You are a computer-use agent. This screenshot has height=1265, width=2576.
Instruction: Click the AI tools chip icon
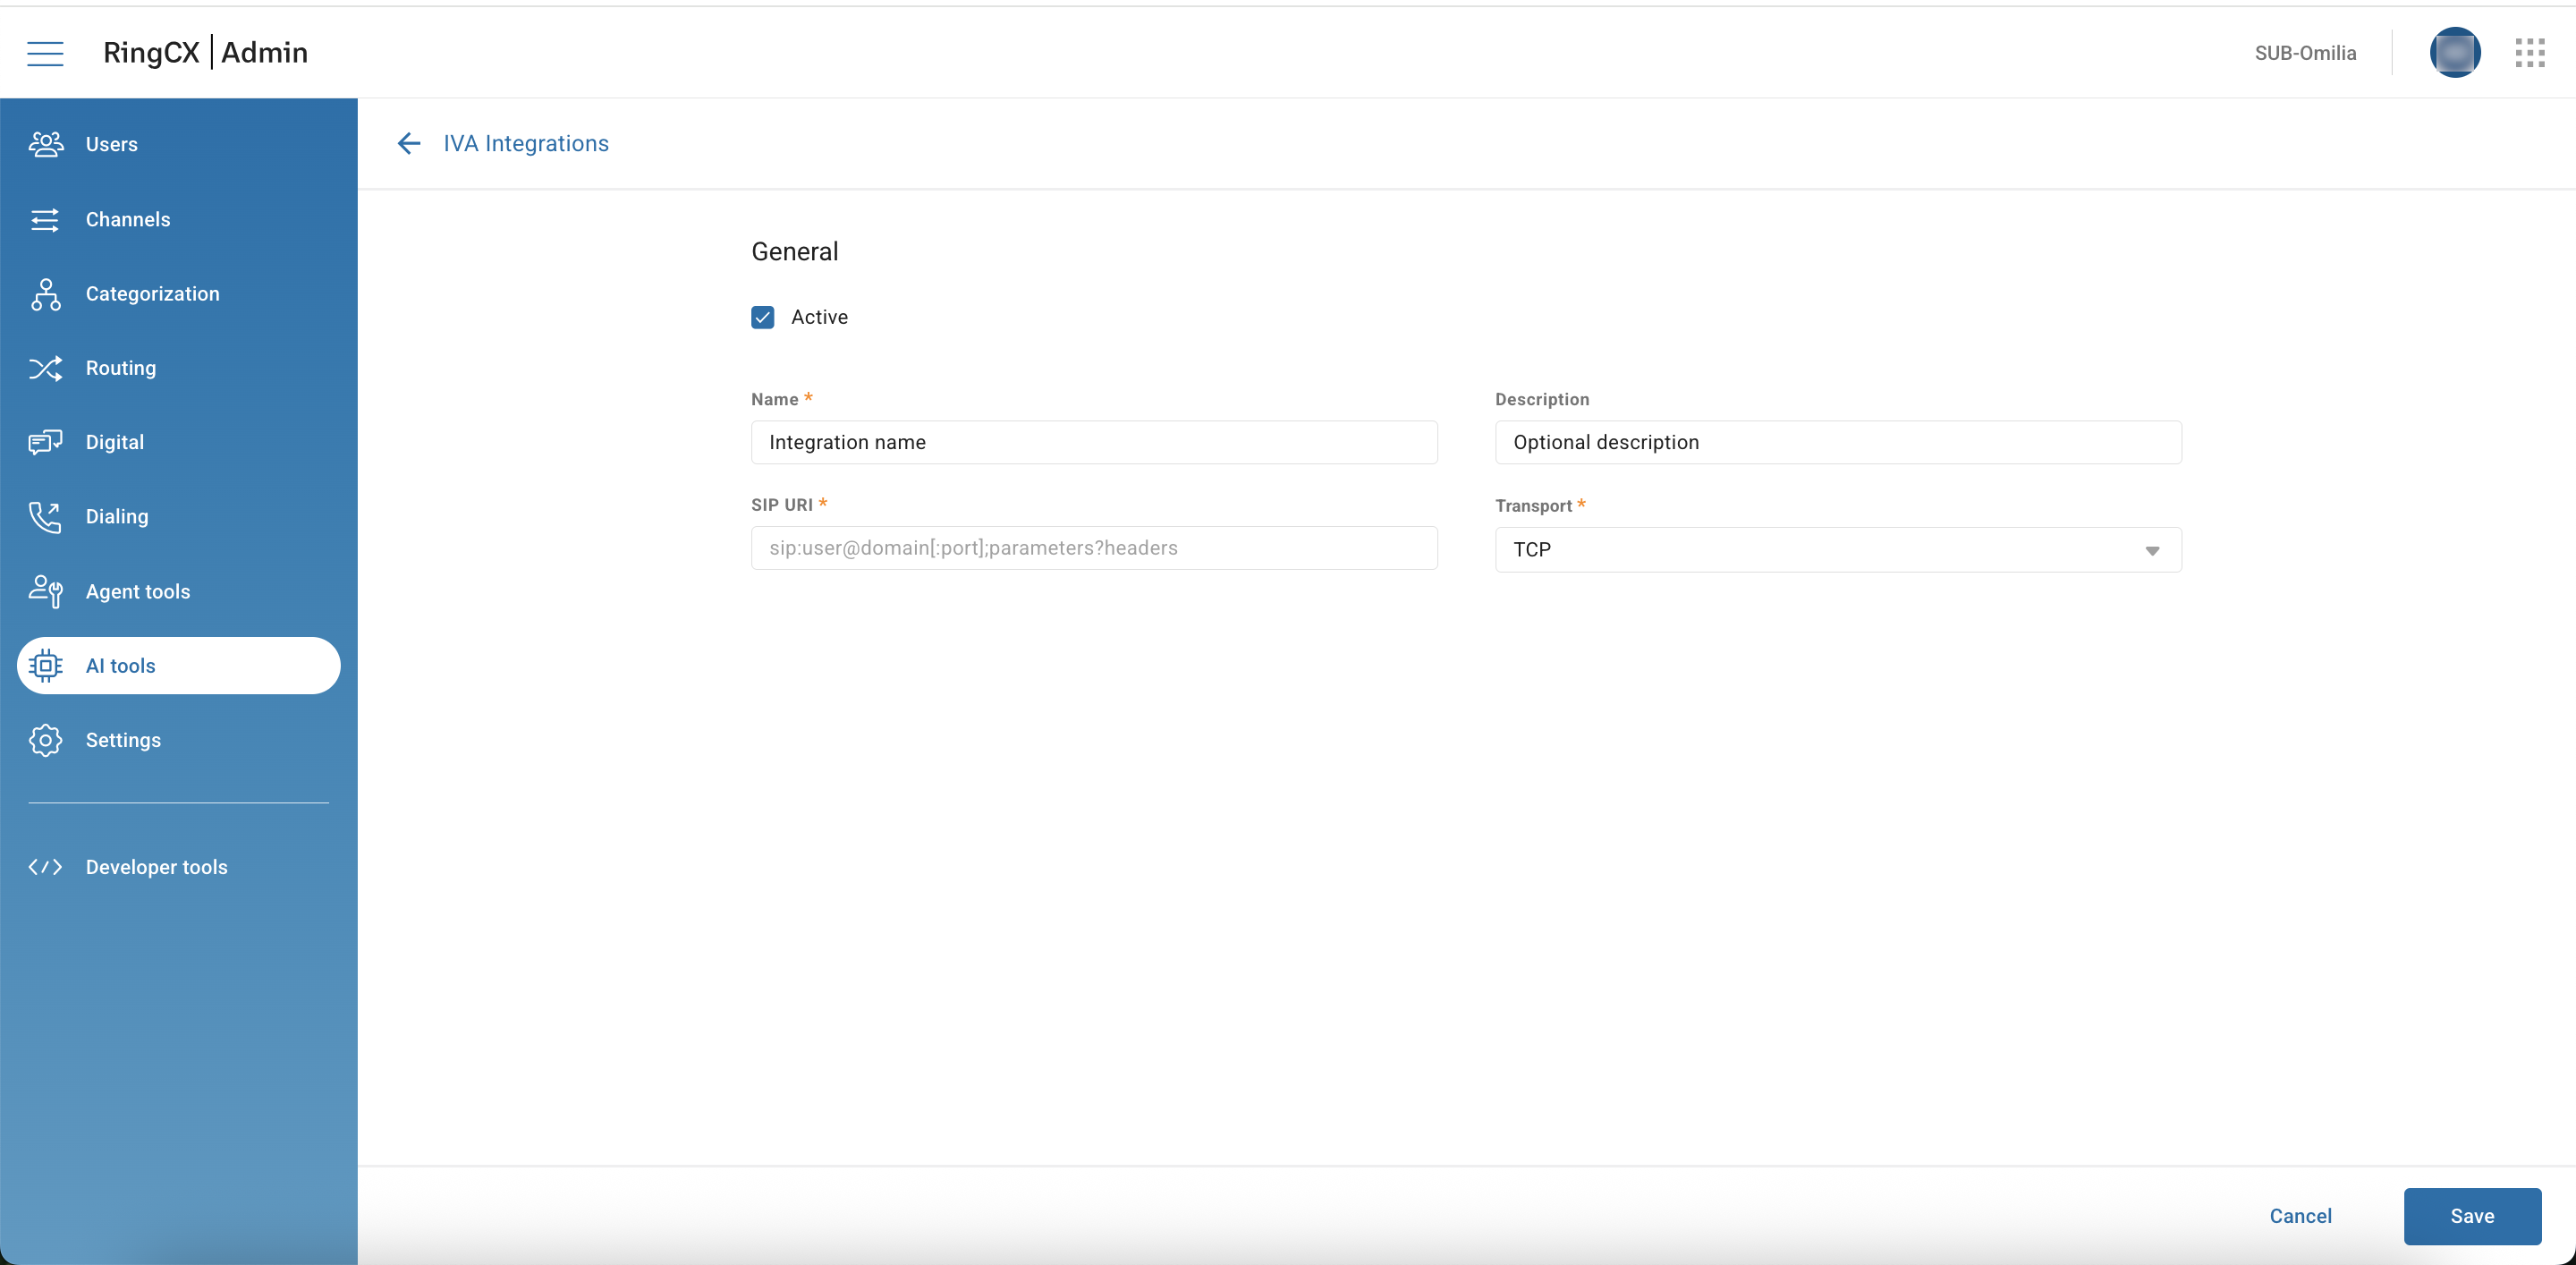pos(45,665)
